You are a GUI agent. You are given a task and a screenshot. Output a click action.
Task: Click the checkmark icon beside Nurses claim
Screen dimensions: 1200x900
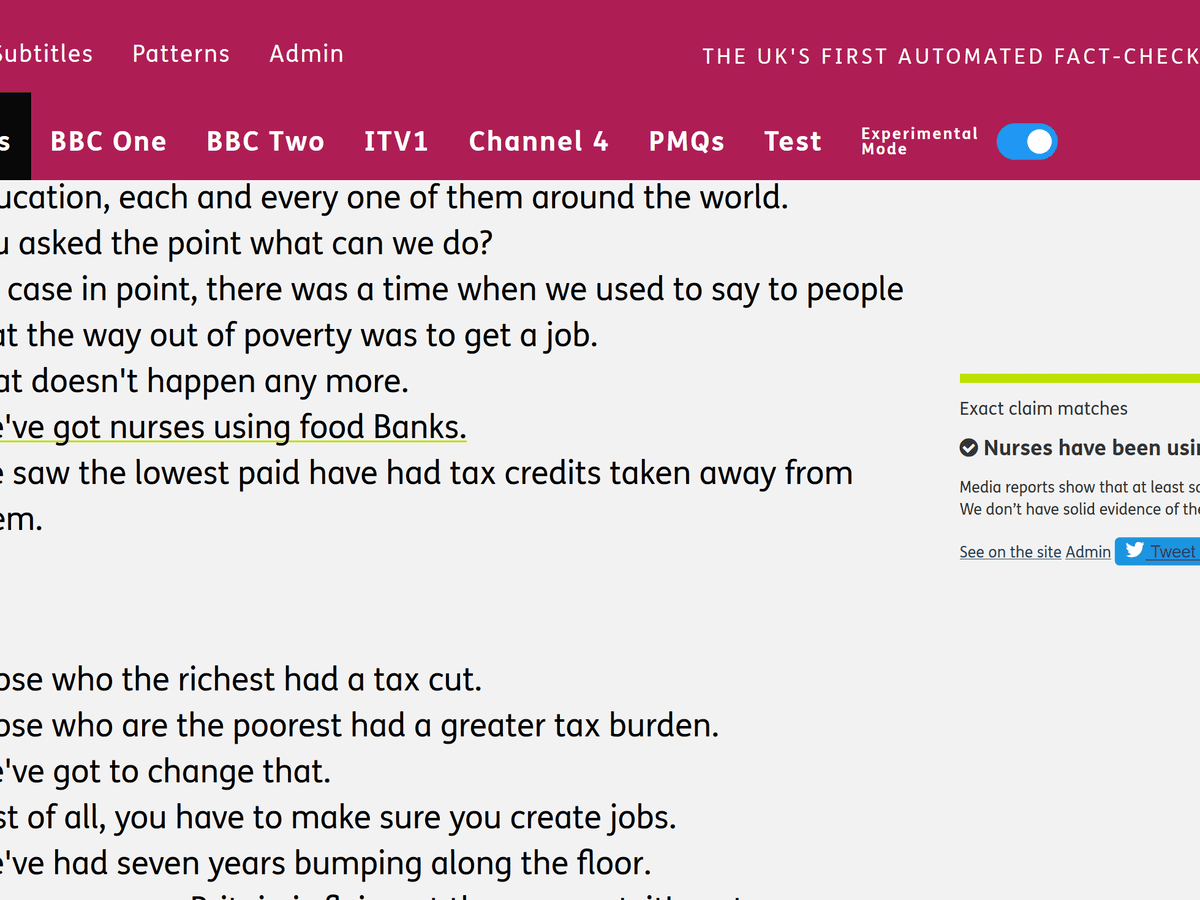969,448
